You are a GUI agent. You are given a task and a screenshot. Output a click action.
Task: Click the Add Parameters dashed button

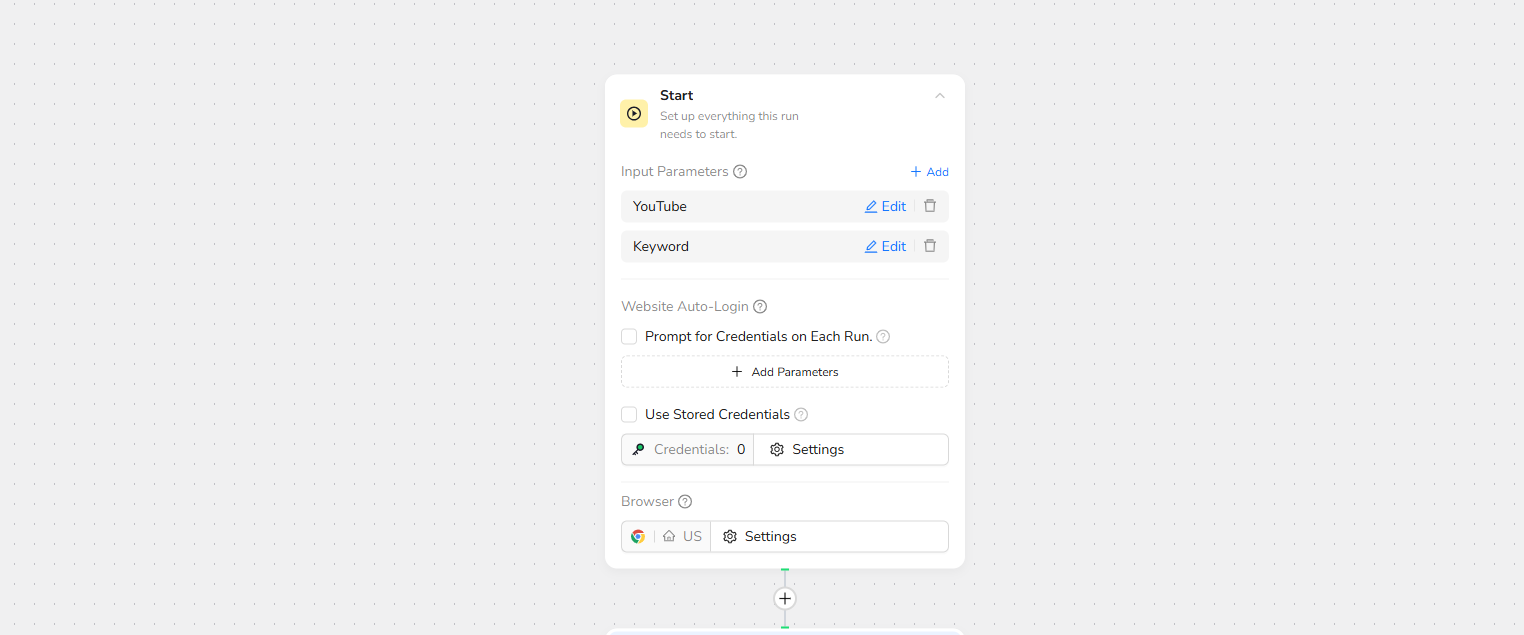(784, 372)
